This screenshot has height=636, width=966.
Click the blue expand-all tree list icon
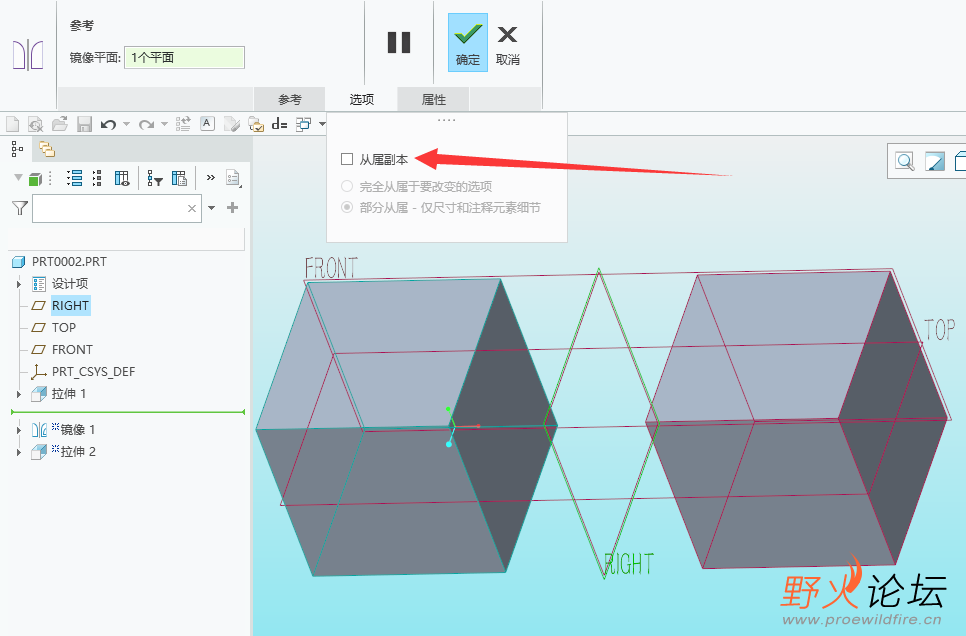point(75,178)
